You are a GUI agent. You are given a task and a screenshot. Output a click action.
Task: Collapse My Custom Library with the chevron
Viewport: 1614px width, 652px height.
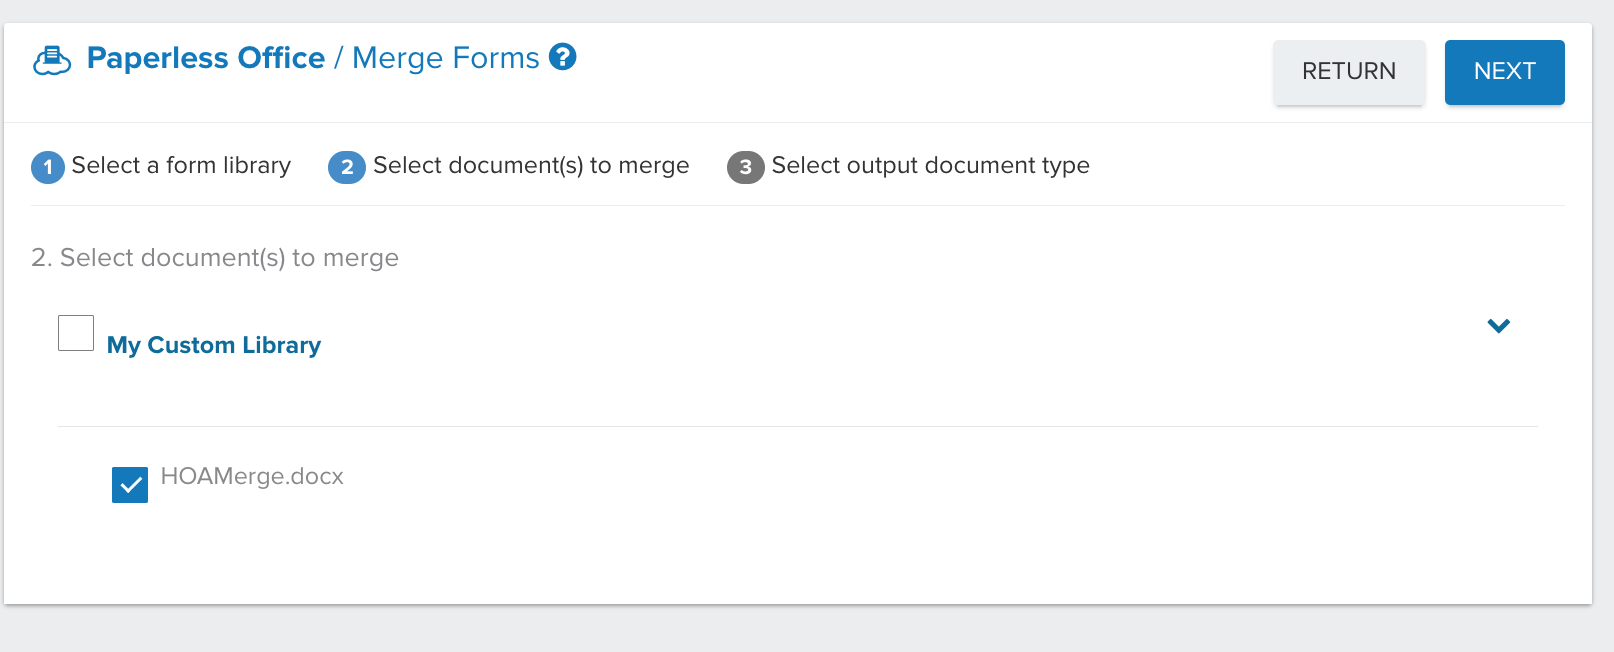1498,326
